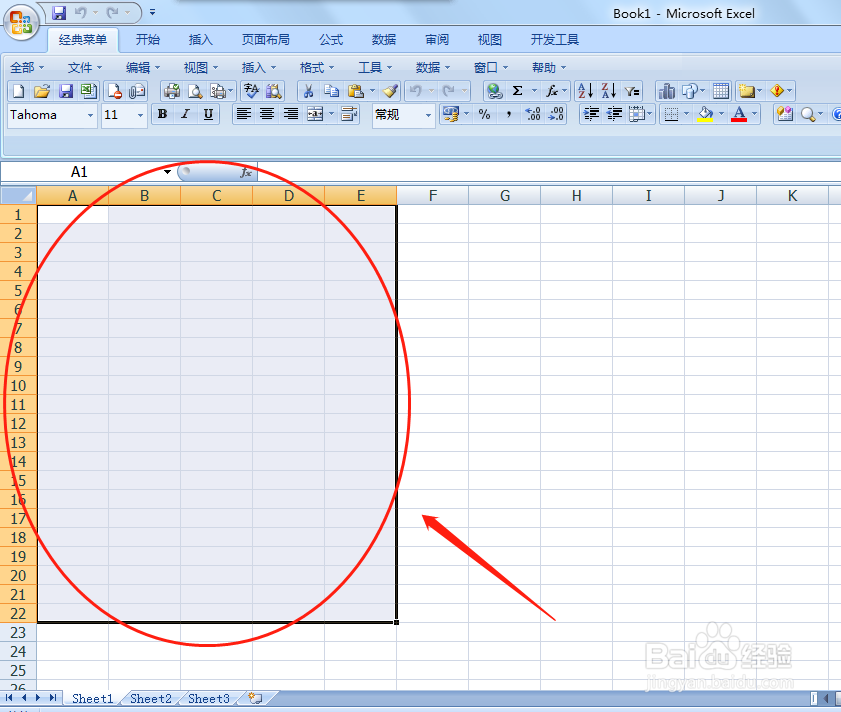
Task: Click the Open folder icon
Action: coord(42,91)
